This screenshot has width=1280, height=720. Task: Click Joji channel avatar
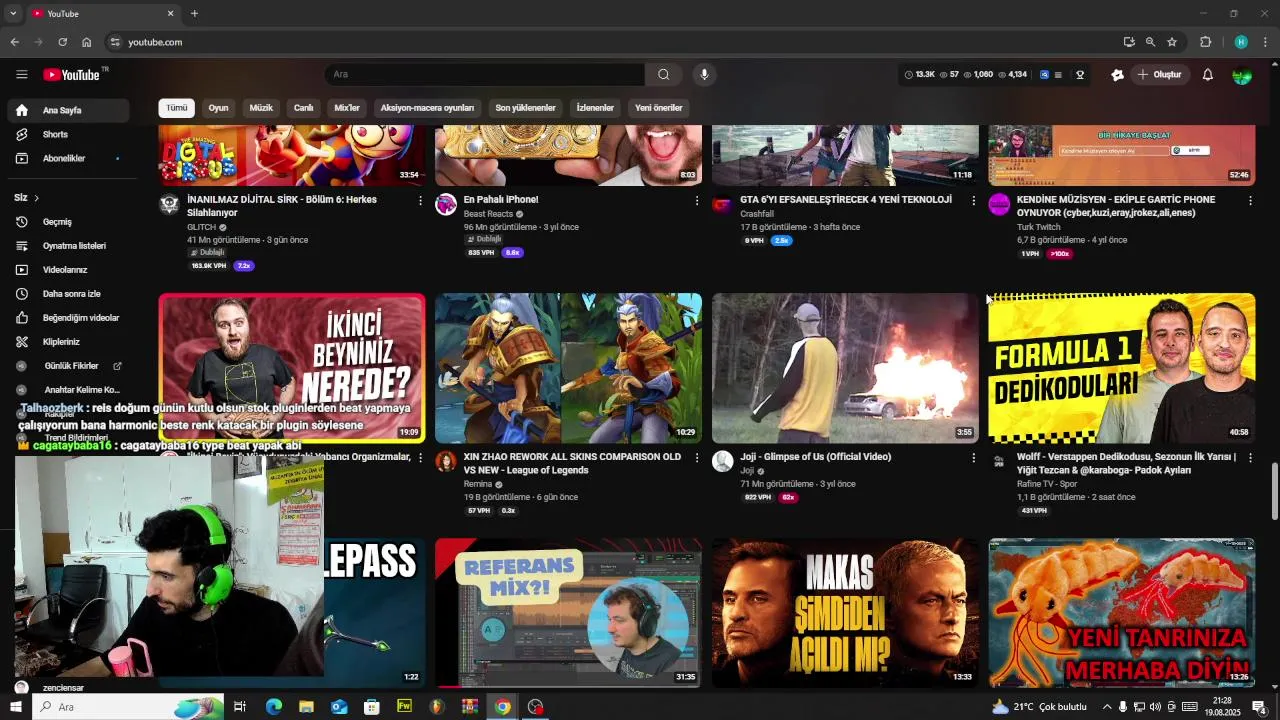[722, 461]
